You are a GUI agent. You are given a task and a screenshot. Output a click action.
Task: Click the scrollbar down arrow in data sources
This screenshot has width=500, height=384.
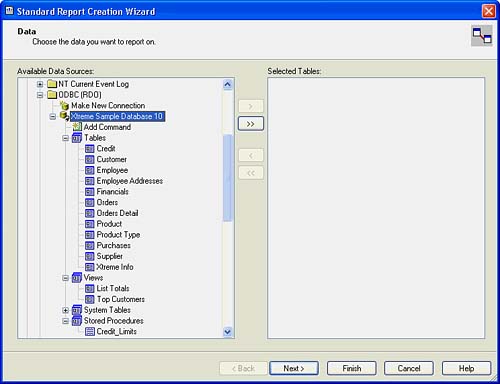pyautogui.click(x=228, y=332)
